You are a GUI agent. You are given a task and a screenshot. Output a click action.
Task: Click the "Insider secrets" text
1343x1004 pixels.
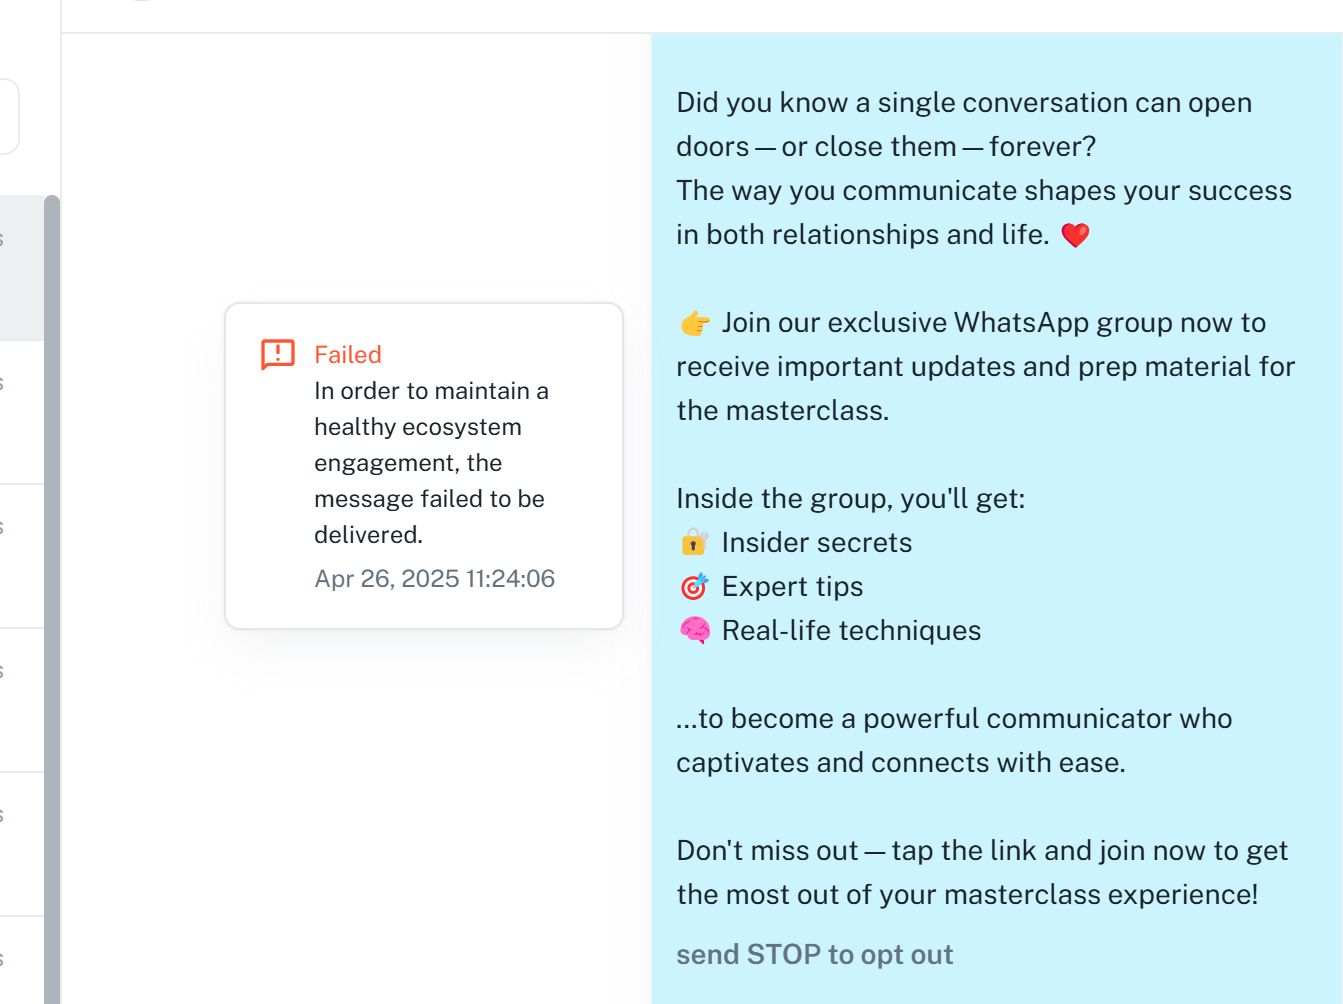[817, 543]
